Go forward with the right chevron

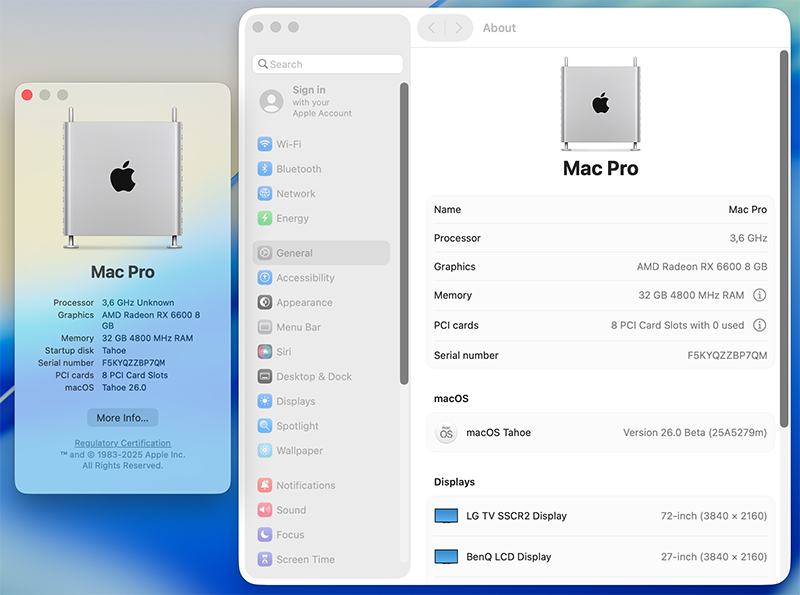[459, 28]
